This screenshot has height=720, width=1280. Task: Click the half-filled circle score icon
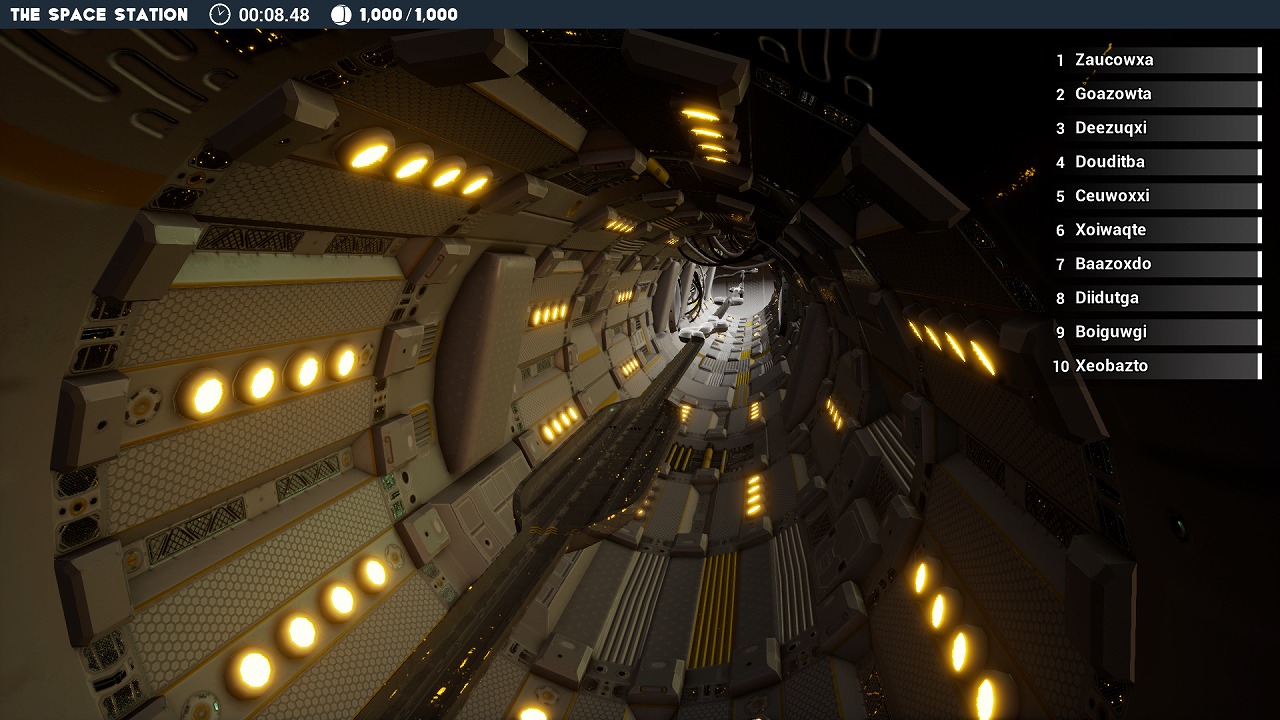pyautogui.click(x=341, y=14)
